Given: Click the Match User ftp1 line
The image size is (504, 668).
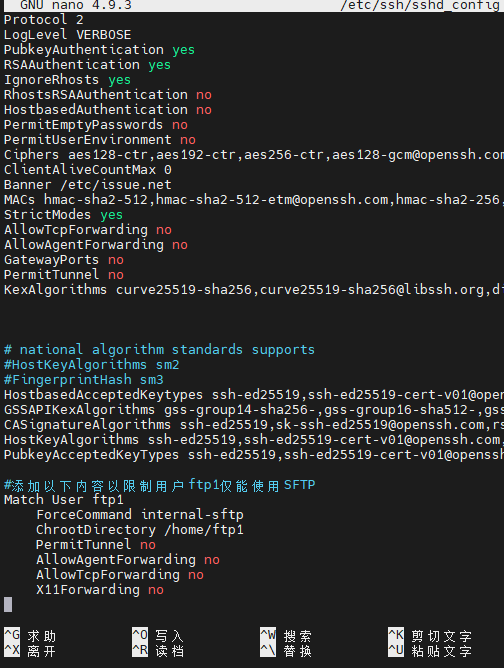Looking at the screenshot, I should (x=64, y=500).
